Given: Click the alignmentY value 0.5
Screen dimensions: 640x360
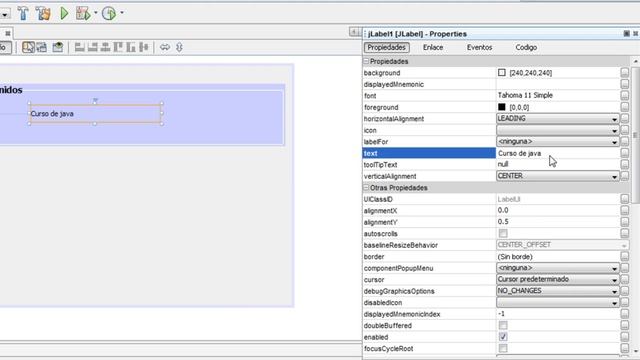Looking at the screenshot, I should 503,222.
